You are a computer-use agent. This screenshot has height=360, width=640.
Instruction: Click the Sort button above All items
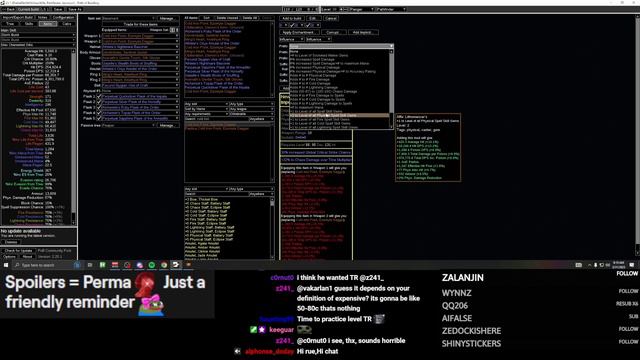coord(207,18)
